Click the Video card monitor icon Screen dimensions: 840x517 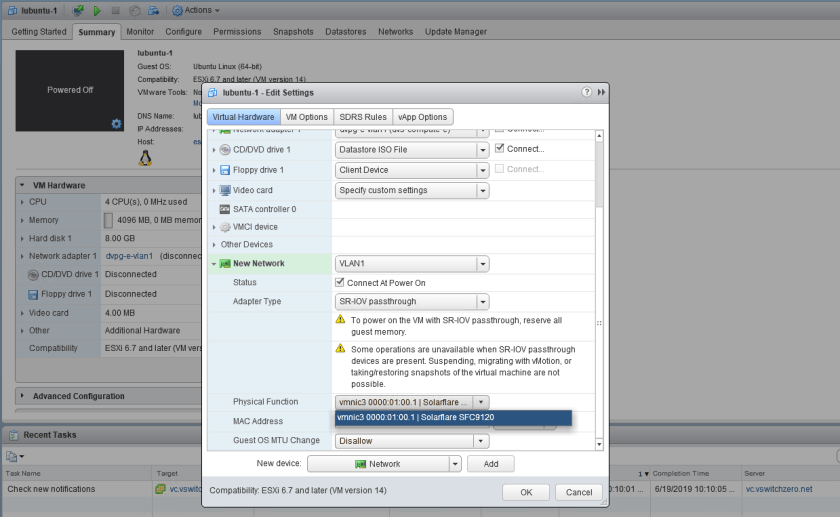pyautogui.click(x=225, y=190)
